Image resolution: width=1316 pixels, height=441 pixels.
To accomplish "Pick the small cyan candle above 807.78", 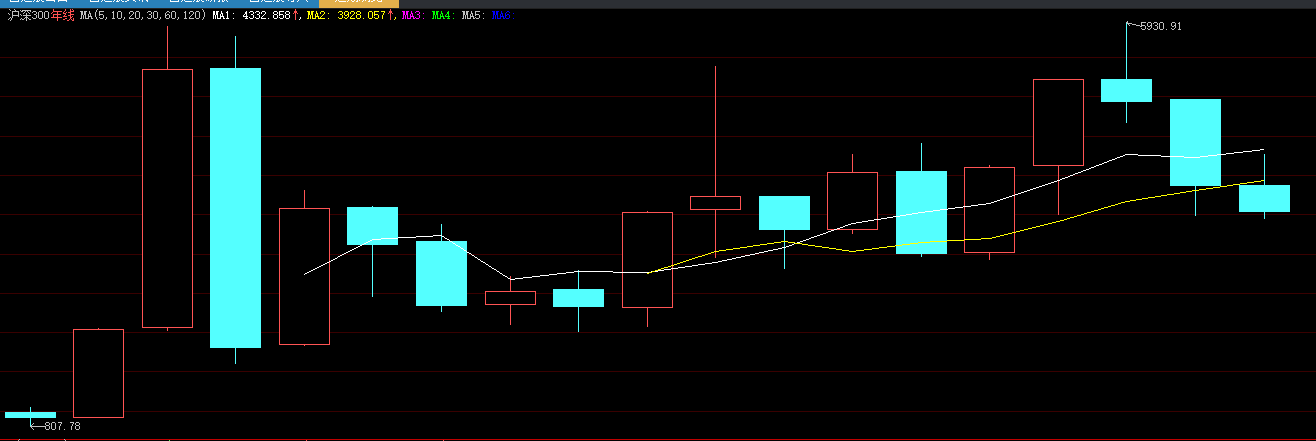I will pos(30,414).
